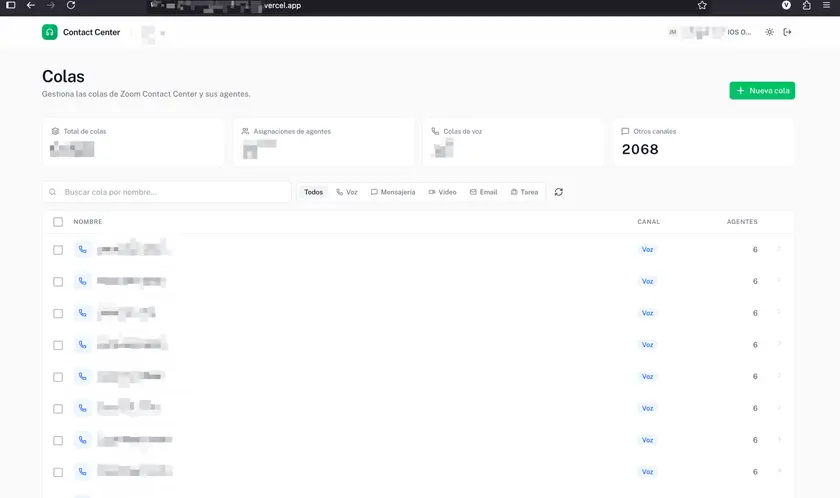
Task: Toggle light/dark theme with the sun icon
Action: (x=769, y=32)
